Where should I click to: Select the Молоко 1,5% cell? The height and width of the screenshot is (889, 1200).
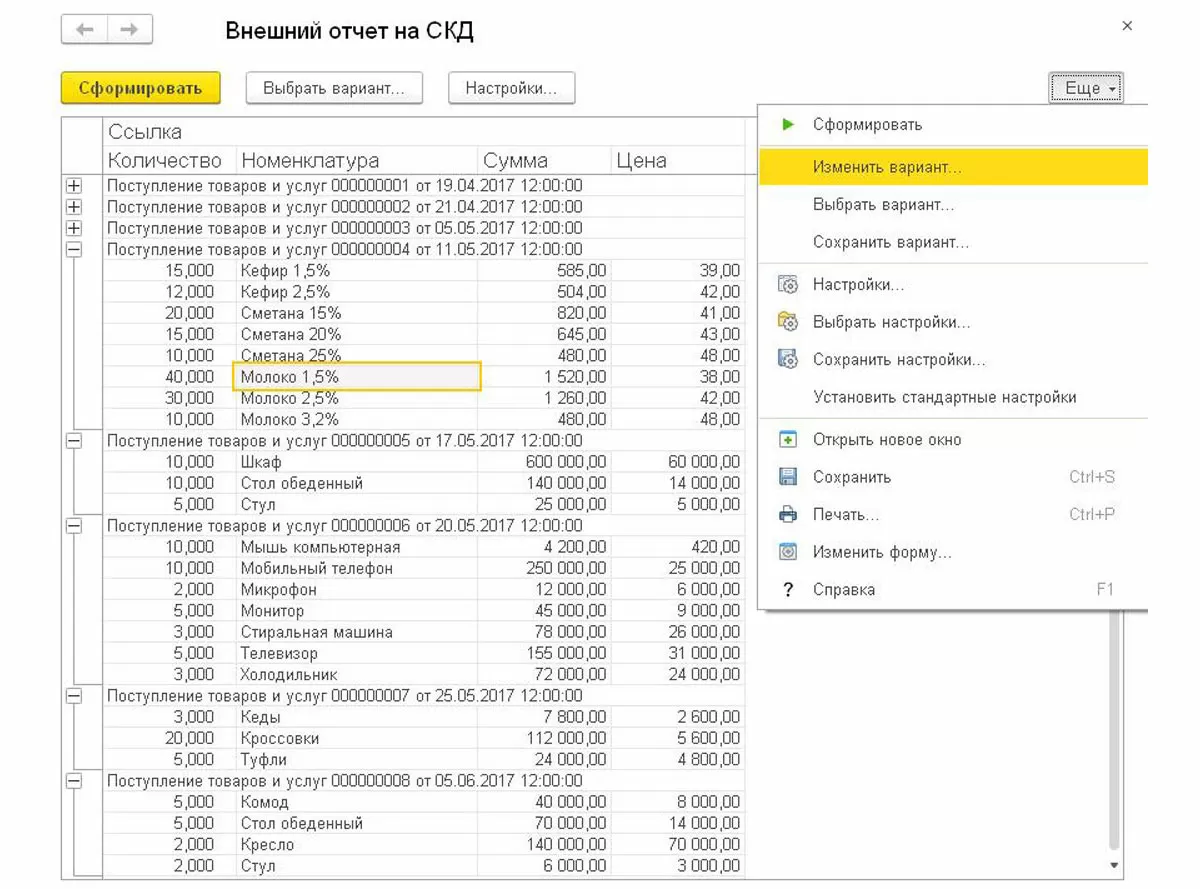356,377
